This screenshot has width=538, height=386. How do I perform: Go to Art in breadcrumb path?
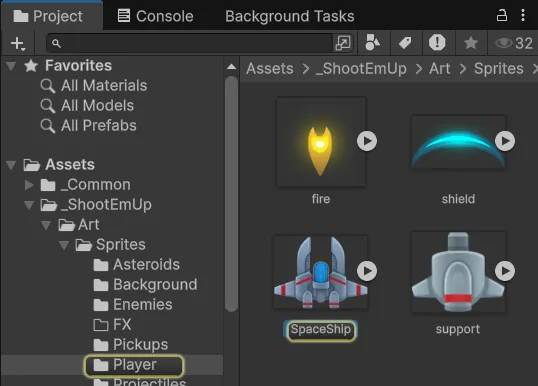[x=440, y=69]
